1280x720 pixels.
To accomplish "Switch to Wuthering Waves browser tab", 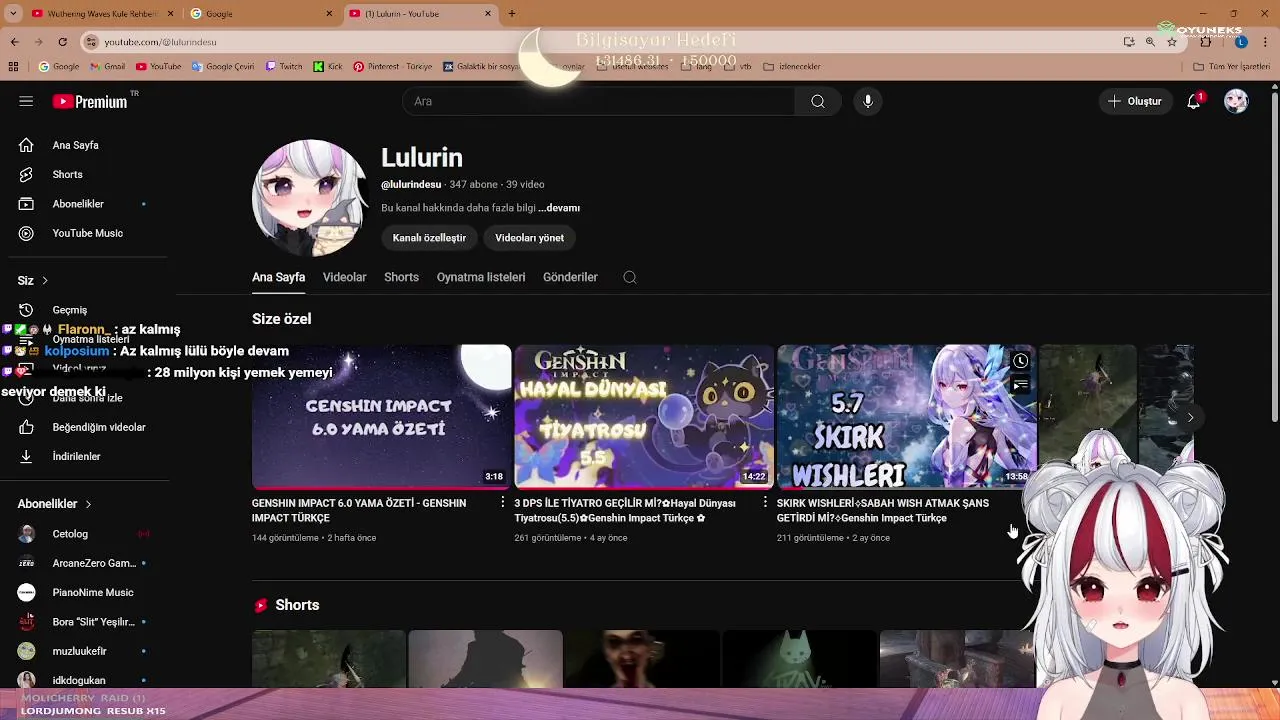I will tap(100, 14).
